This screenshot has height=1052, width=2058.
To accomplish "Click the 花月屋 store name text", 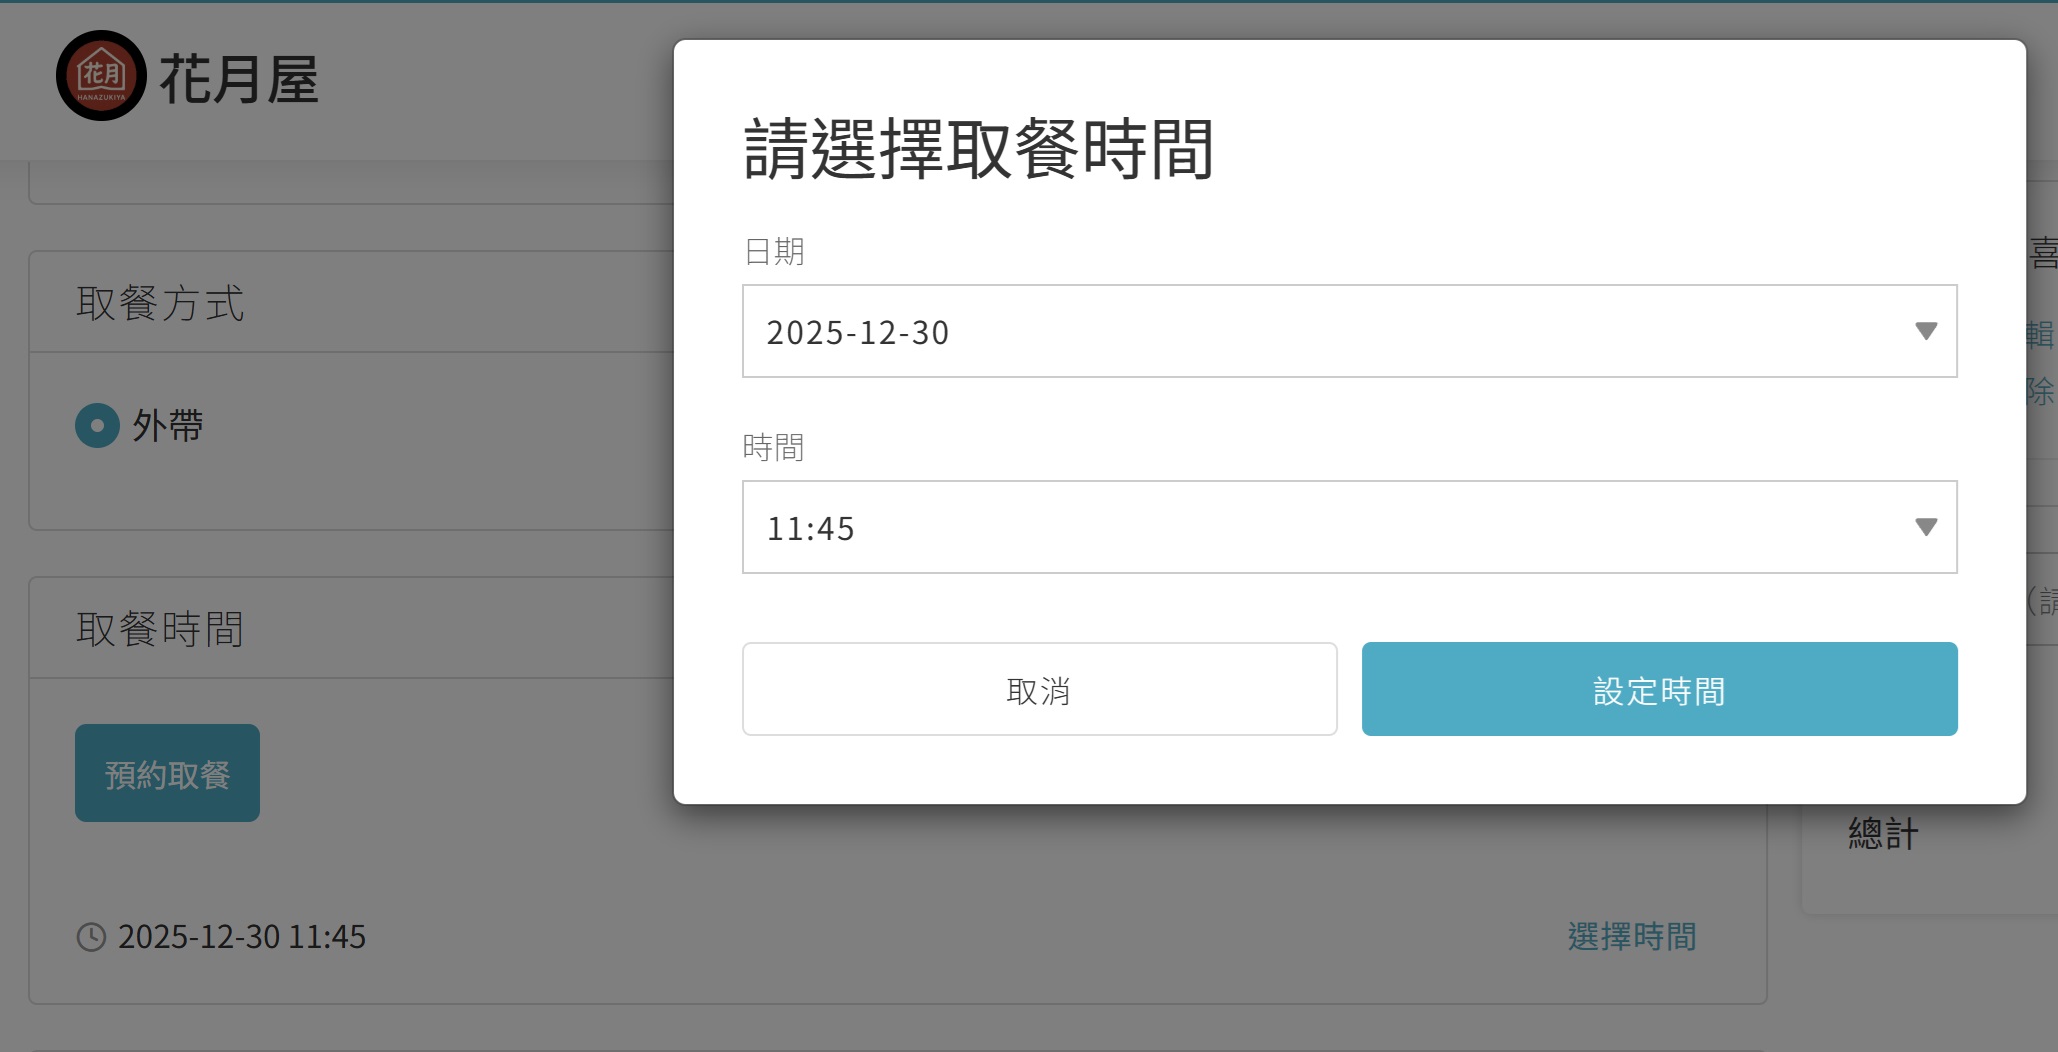I will pyautogui.click(x=239, y=80).
